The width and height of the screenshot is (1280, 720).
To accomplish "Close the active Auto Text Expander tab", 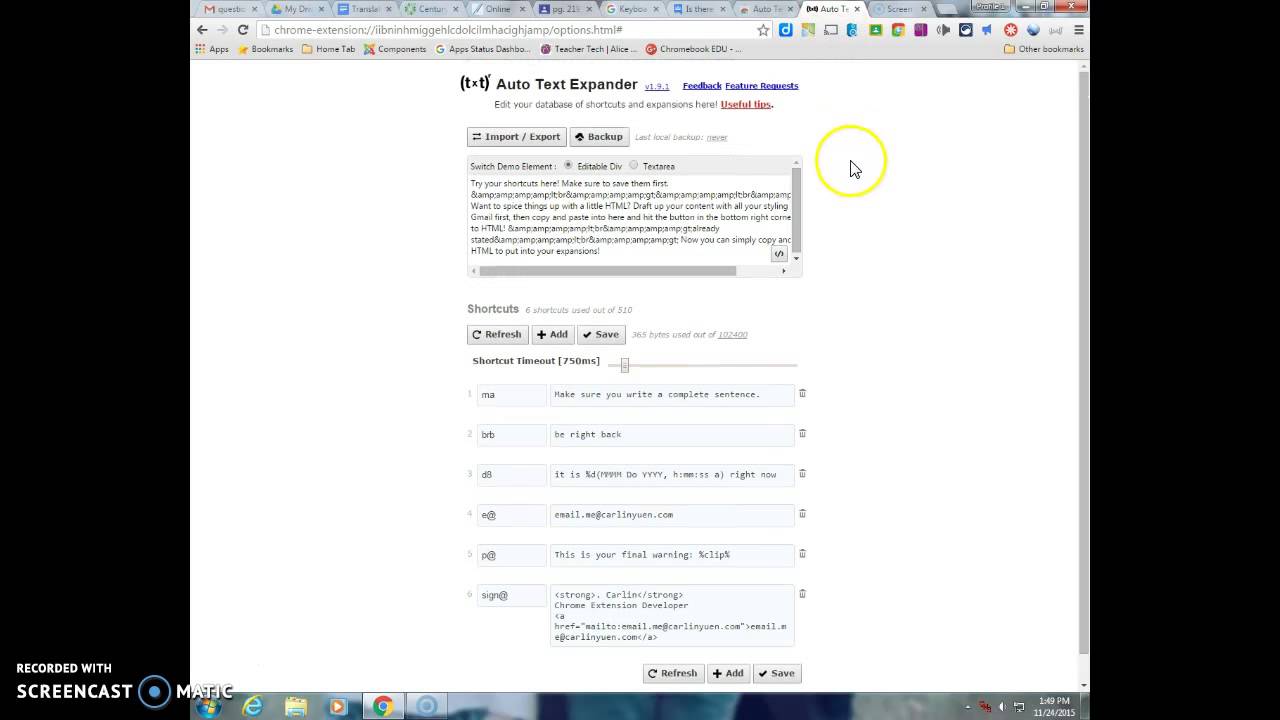I will coord(857,9).
